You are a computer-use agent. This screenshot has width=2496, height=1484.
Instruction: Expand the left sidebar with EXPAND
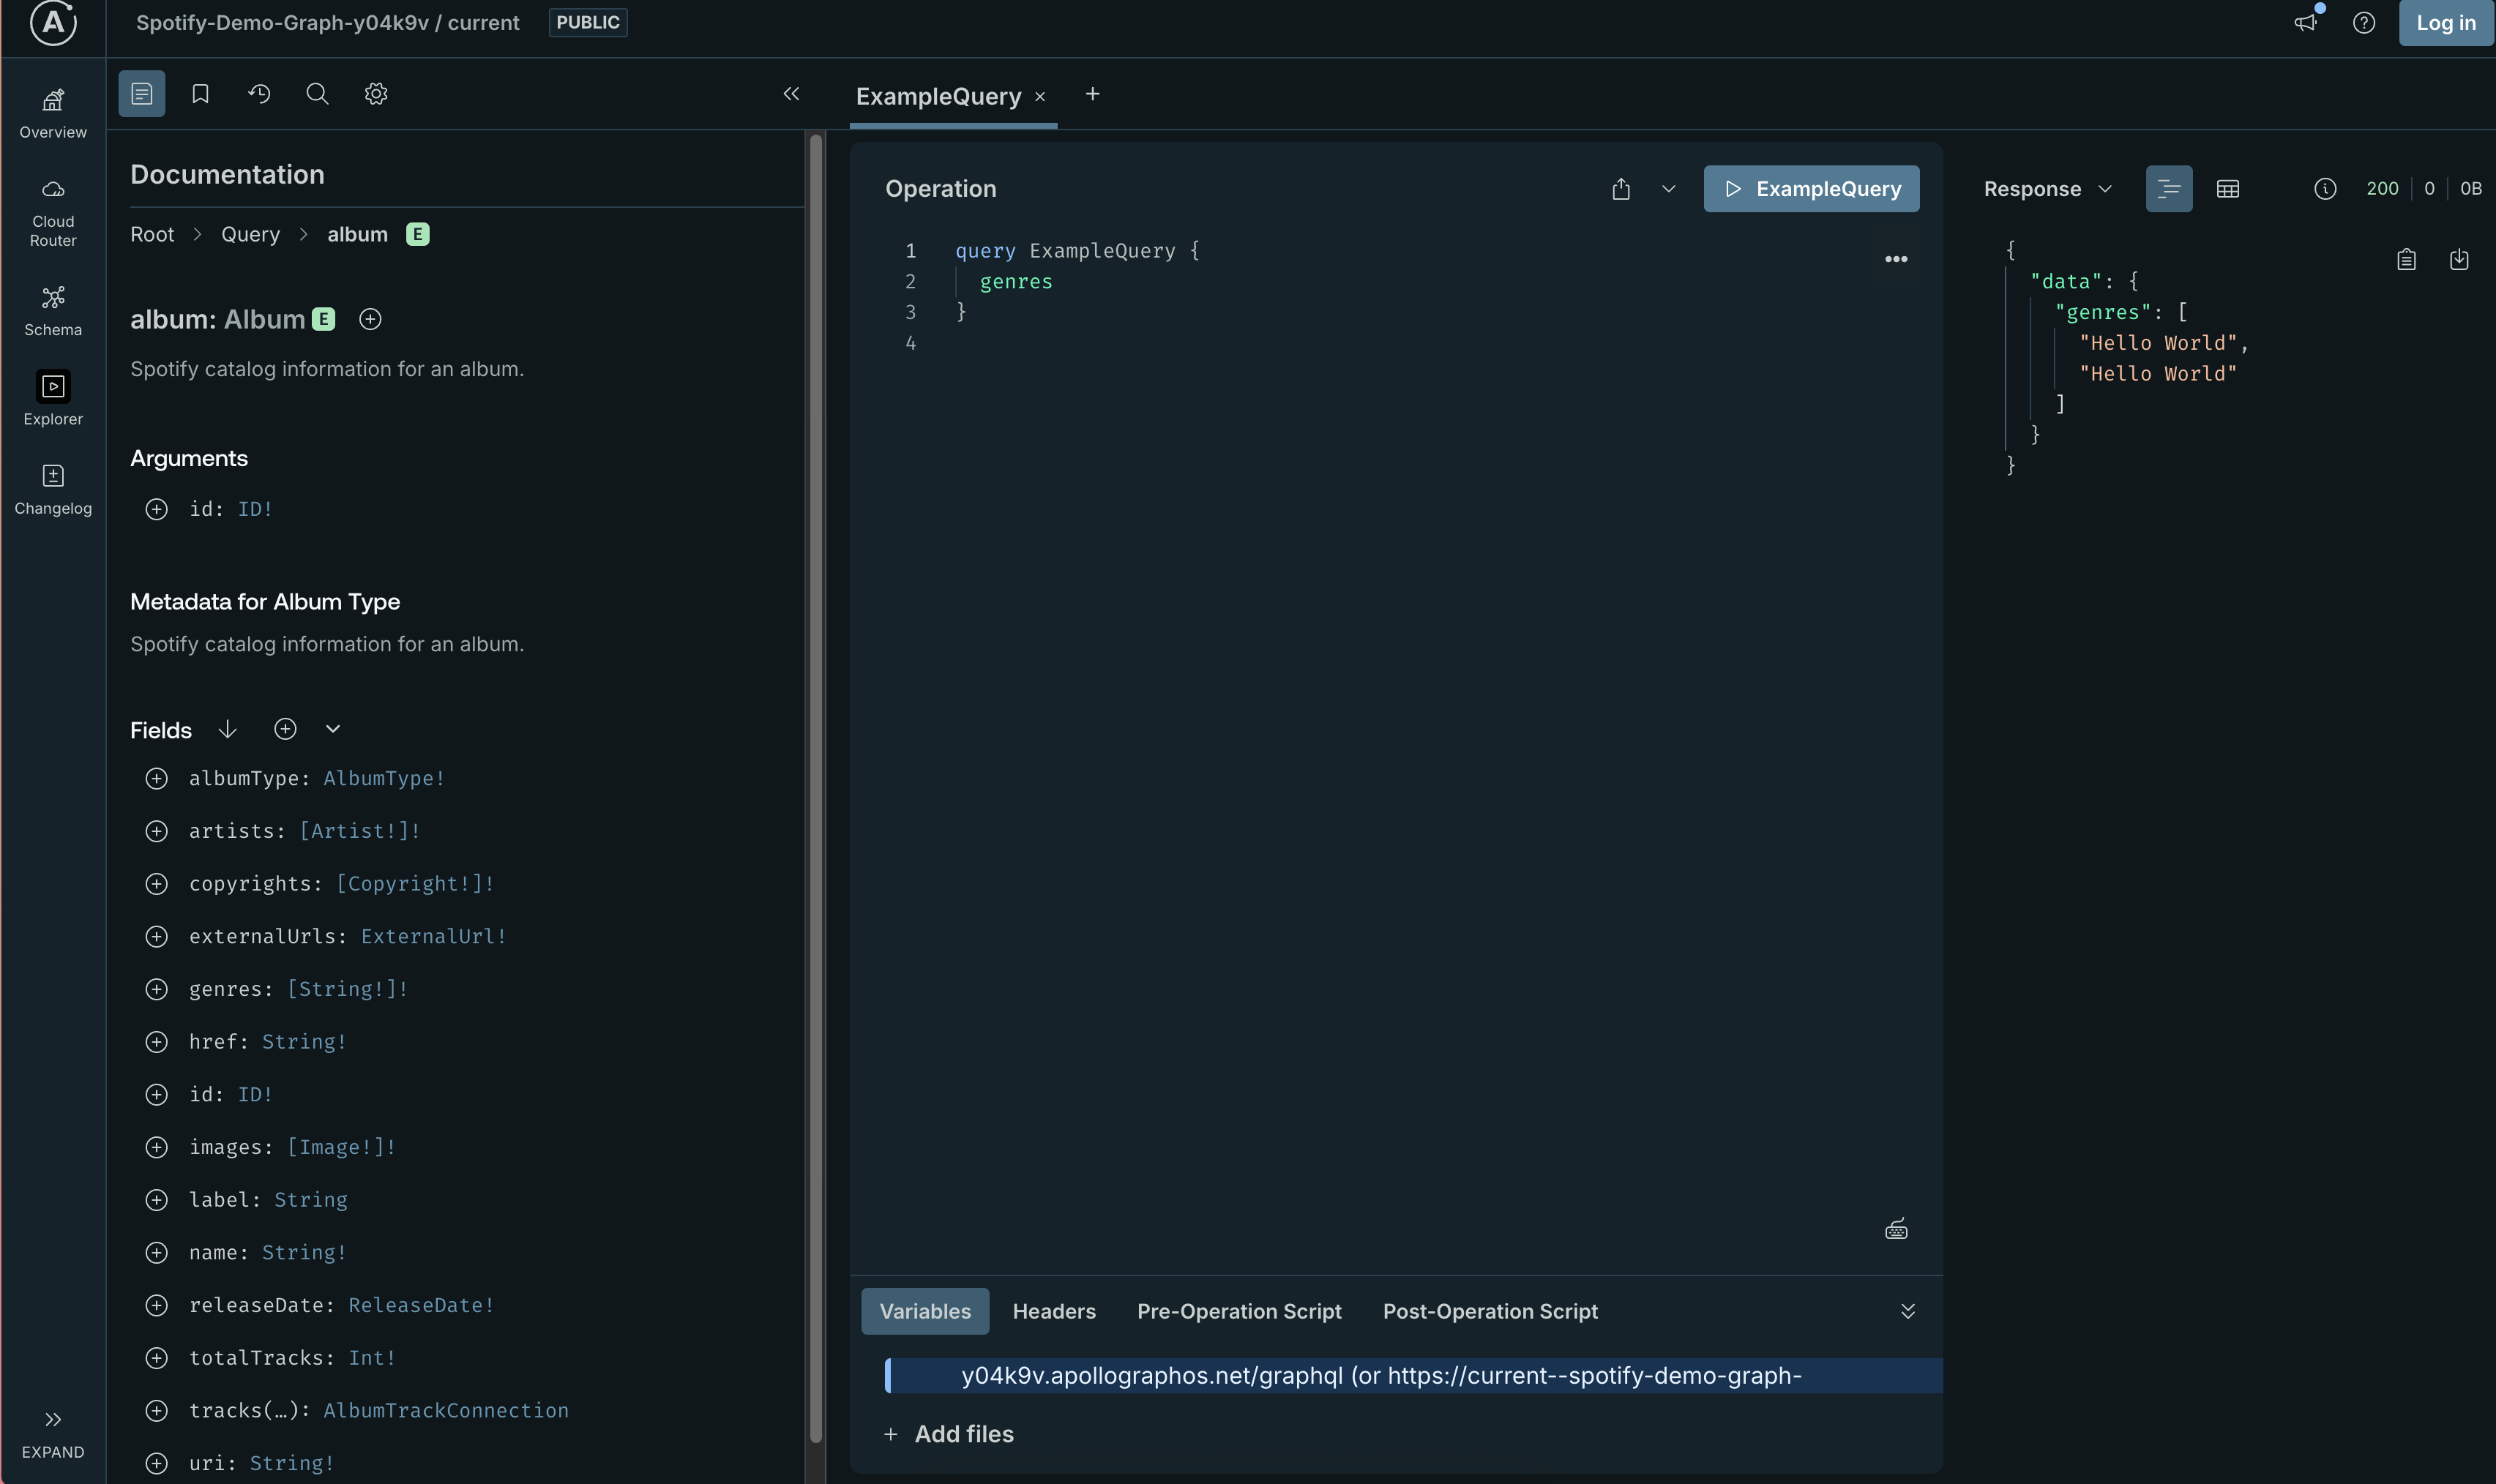(x=53, y=1434)
